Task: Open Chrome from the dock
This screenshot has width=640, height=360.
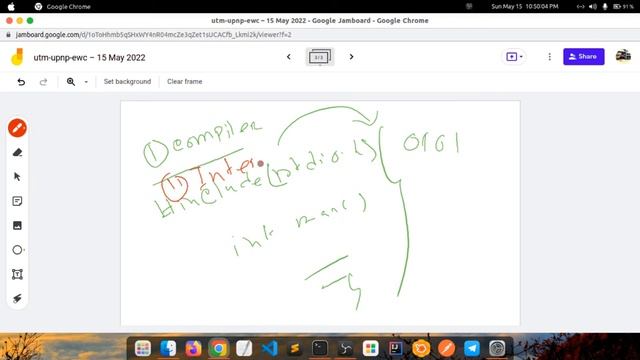Action: coord(219,348)
